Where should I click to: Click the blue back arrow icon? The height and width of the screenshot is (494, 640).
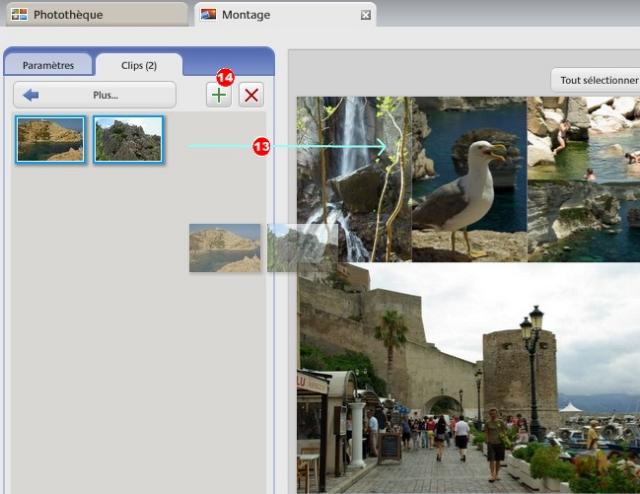[31, 95]
